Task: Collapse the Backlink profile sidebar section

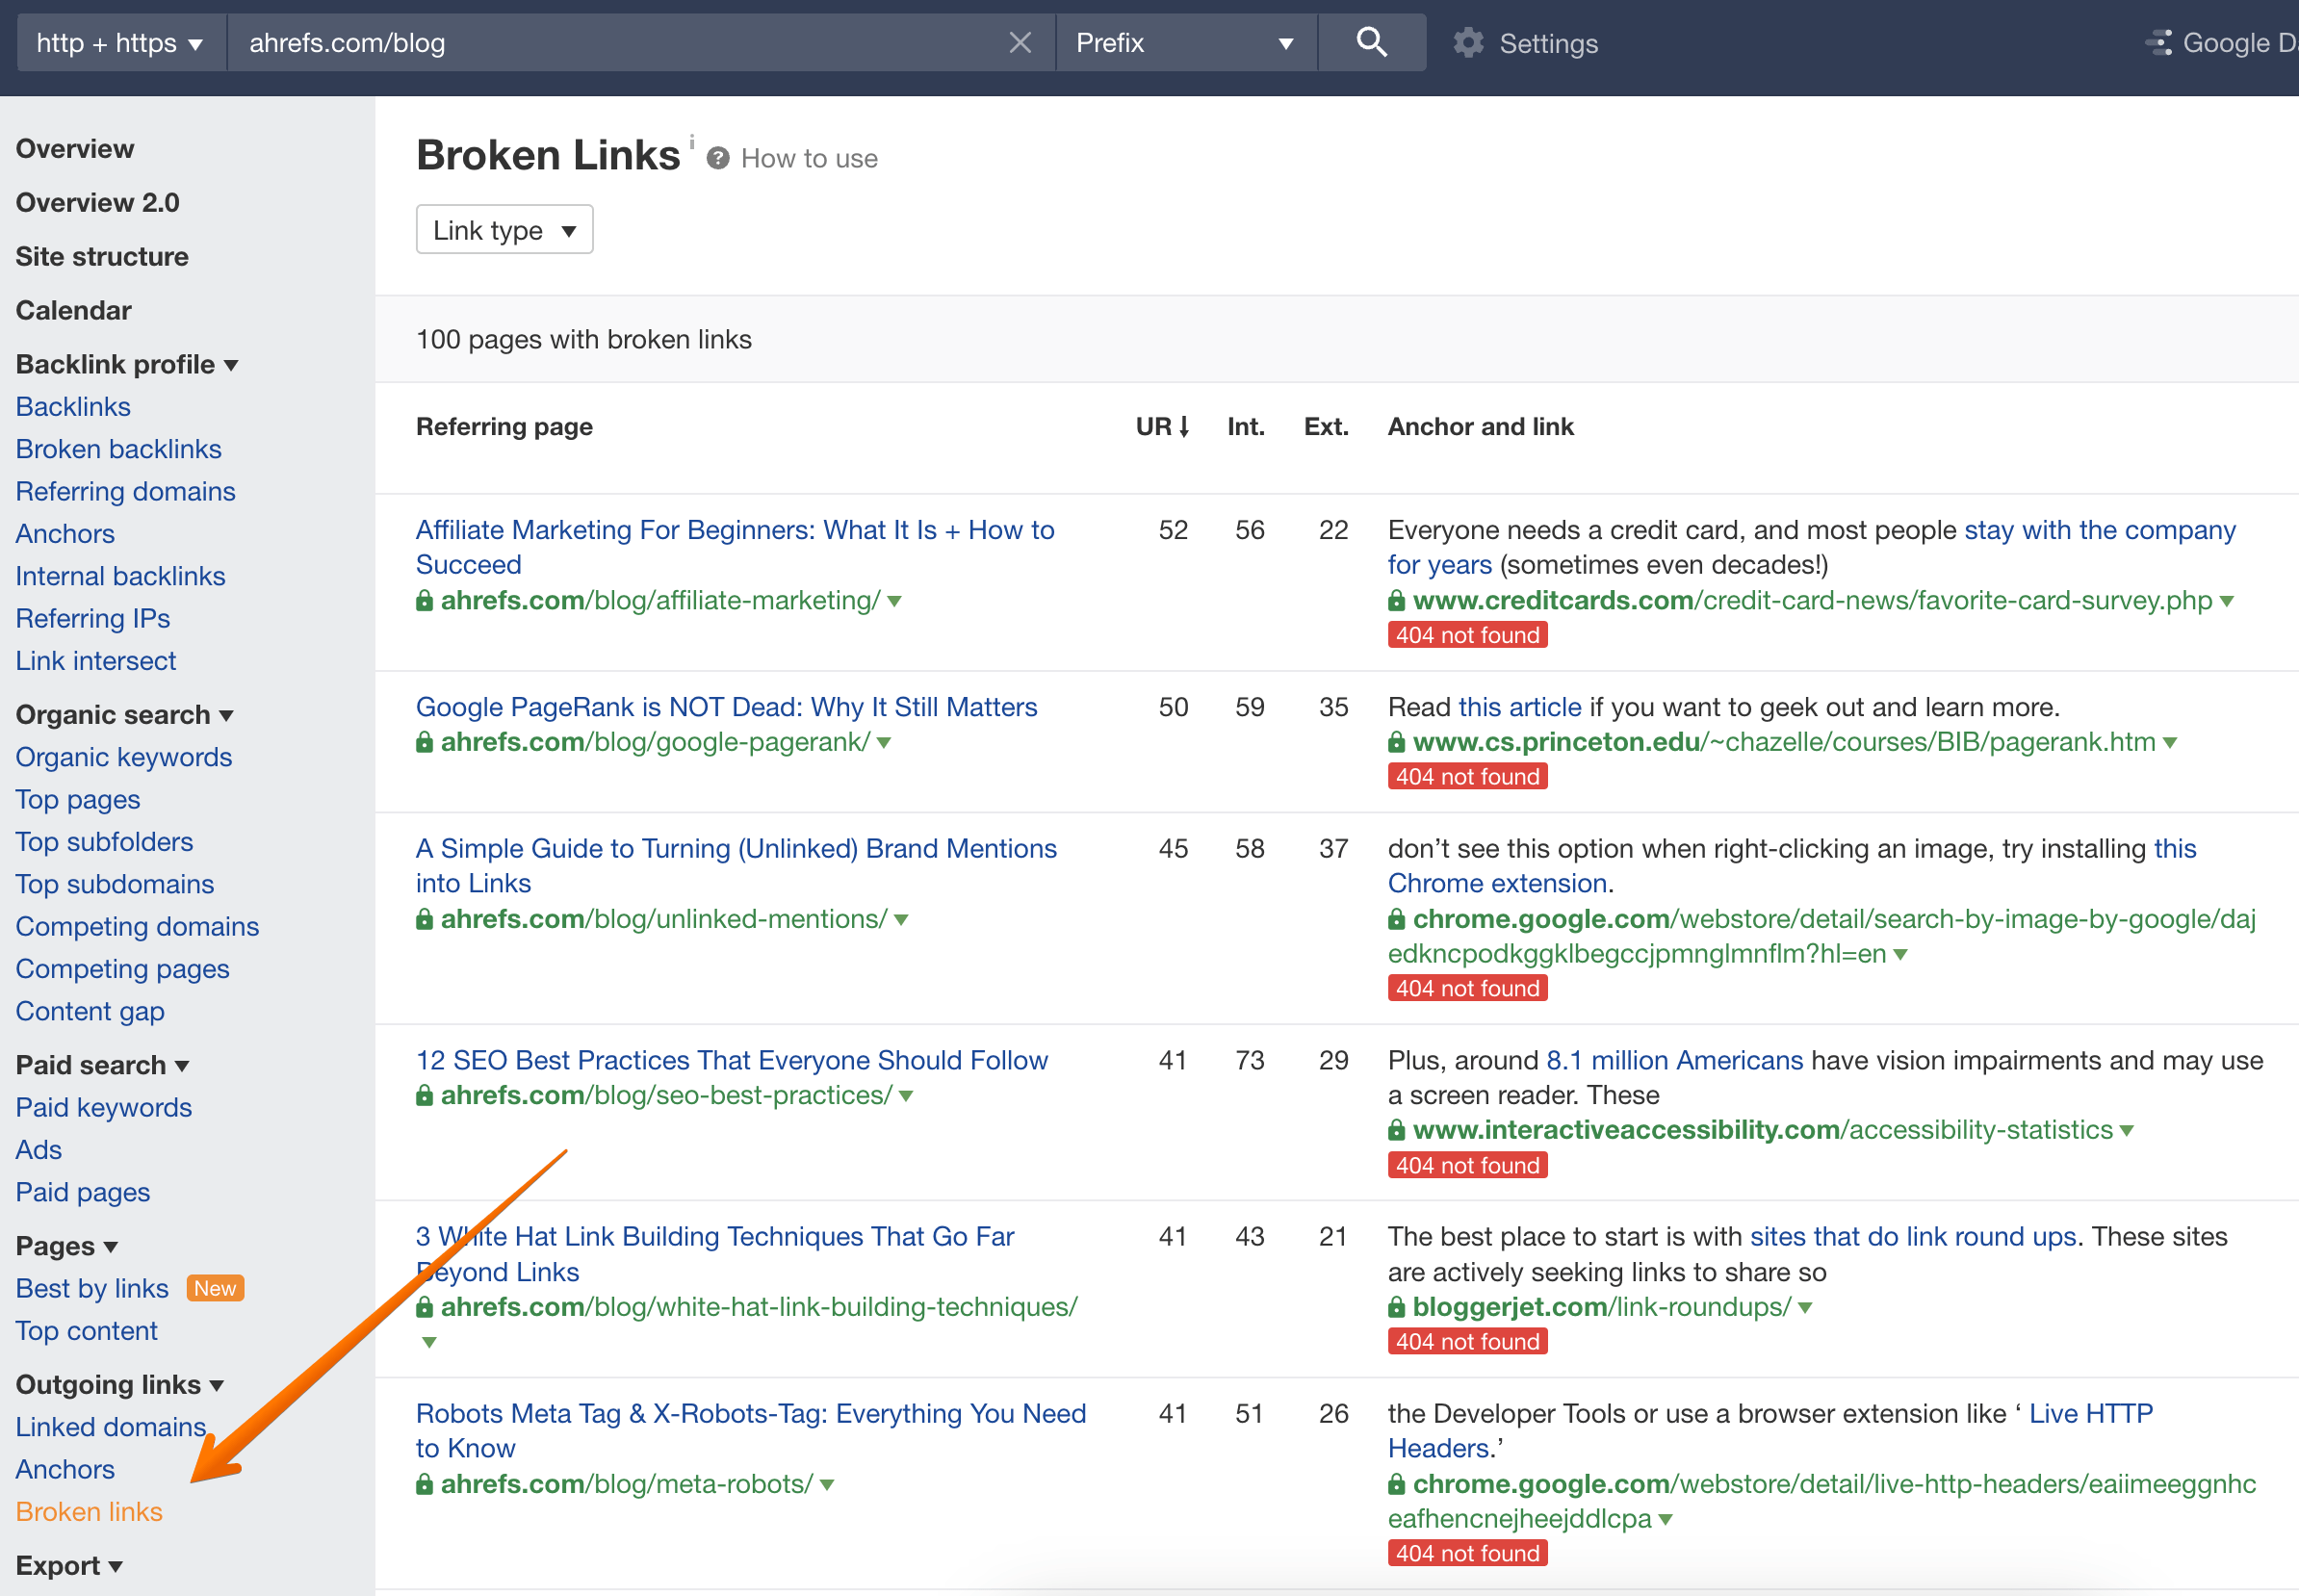Action: [x=232, y=364]
